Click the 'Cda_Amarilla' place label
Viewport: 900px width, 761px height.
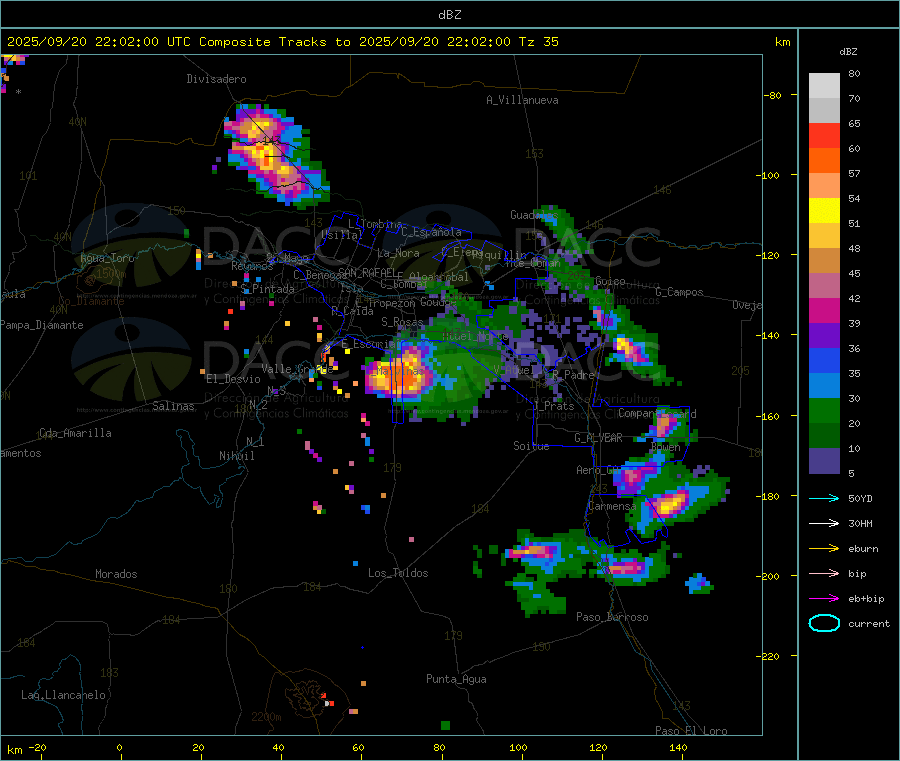[x=75, y=433]
